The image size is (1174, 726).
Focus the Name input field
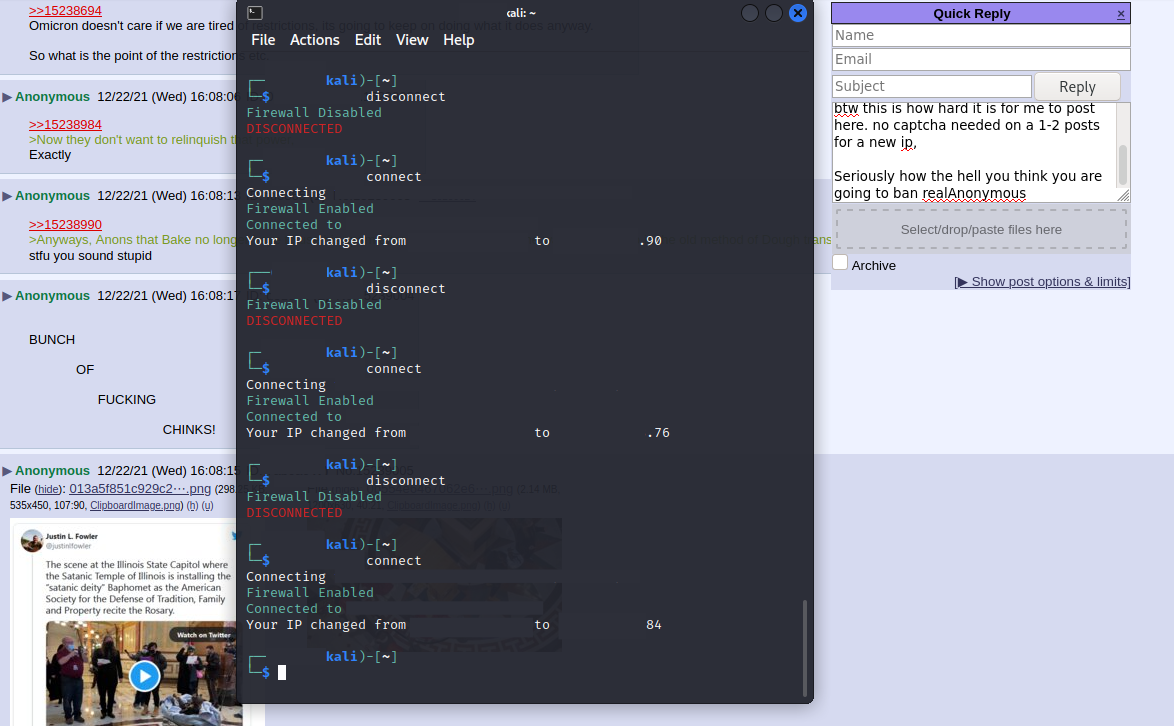[x=981, y=36]
